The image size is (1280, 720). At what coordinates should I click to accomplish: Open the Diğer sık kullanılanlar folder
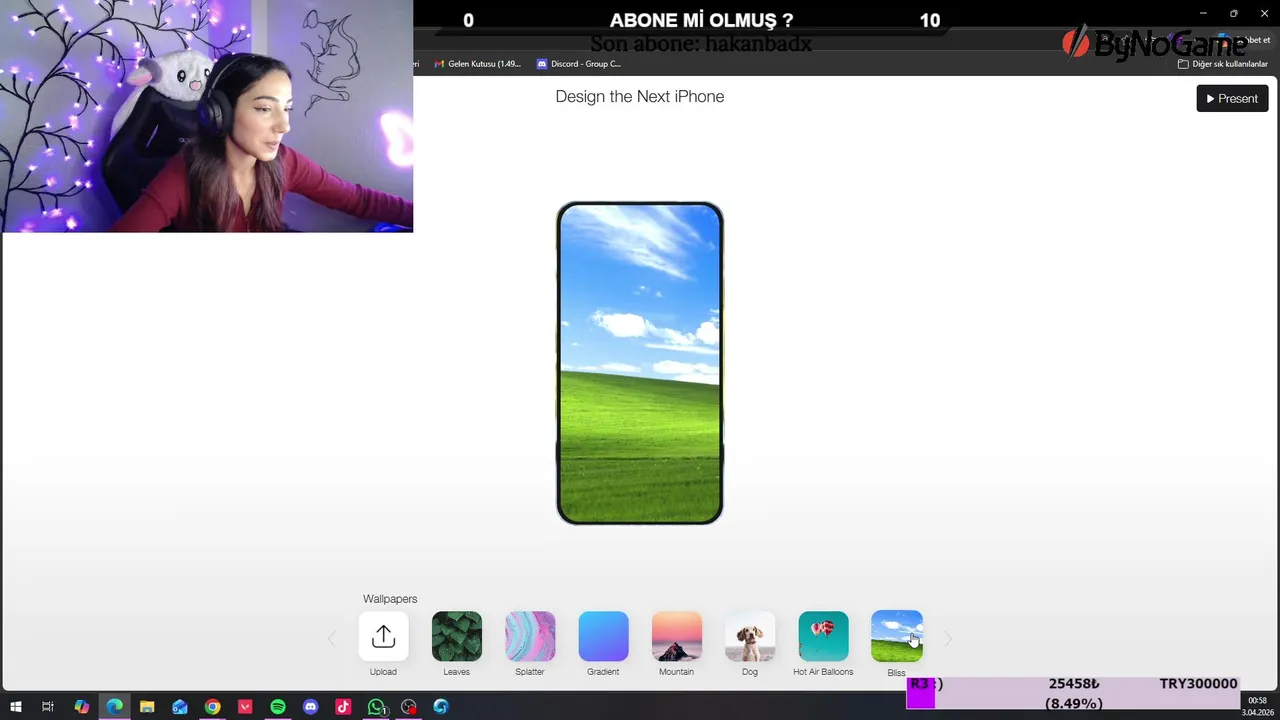pyautogui.click(x=1223, y=64)
